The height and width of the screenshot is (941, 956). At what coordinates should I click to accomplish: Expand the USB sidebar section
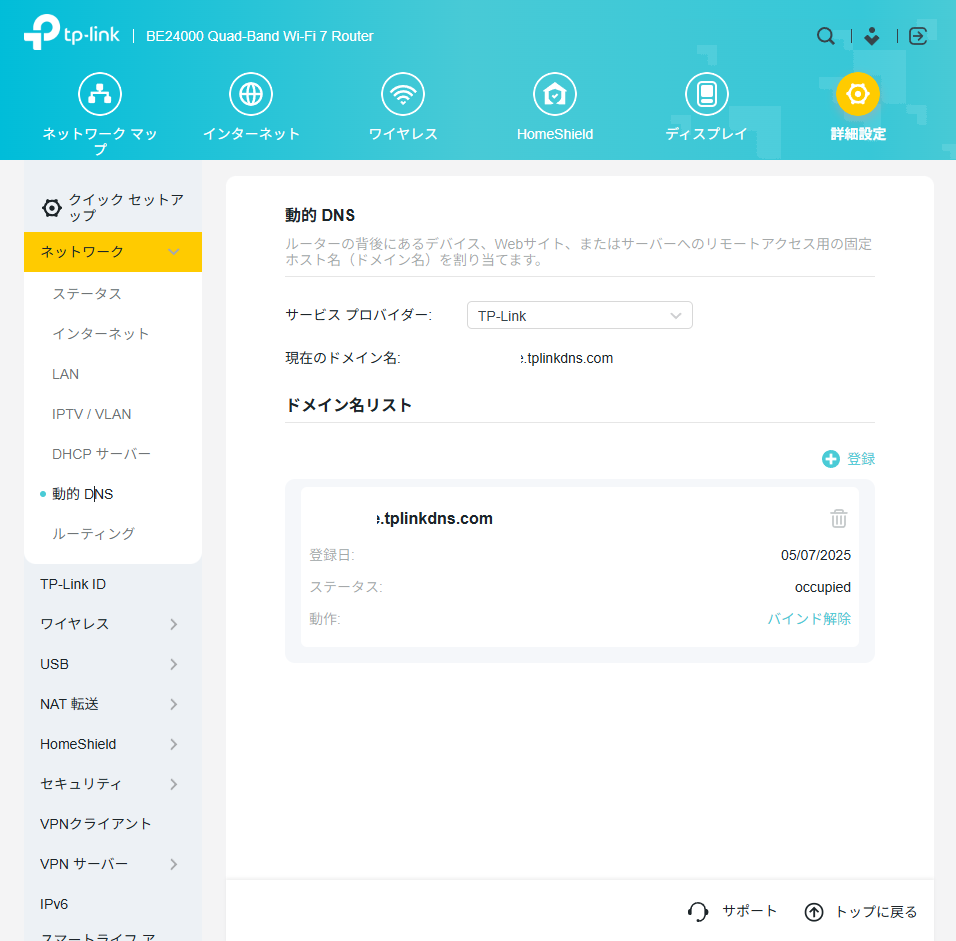(113, 664)
